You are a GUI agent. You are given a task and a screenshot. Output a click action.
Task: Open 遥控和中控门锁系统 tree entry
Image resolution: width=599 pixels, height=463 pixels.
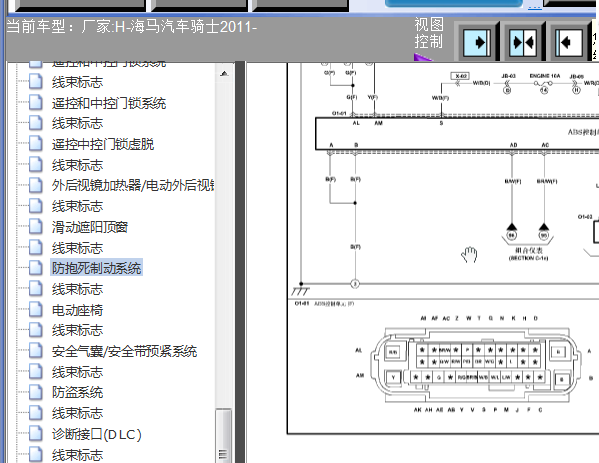[109, 103]
